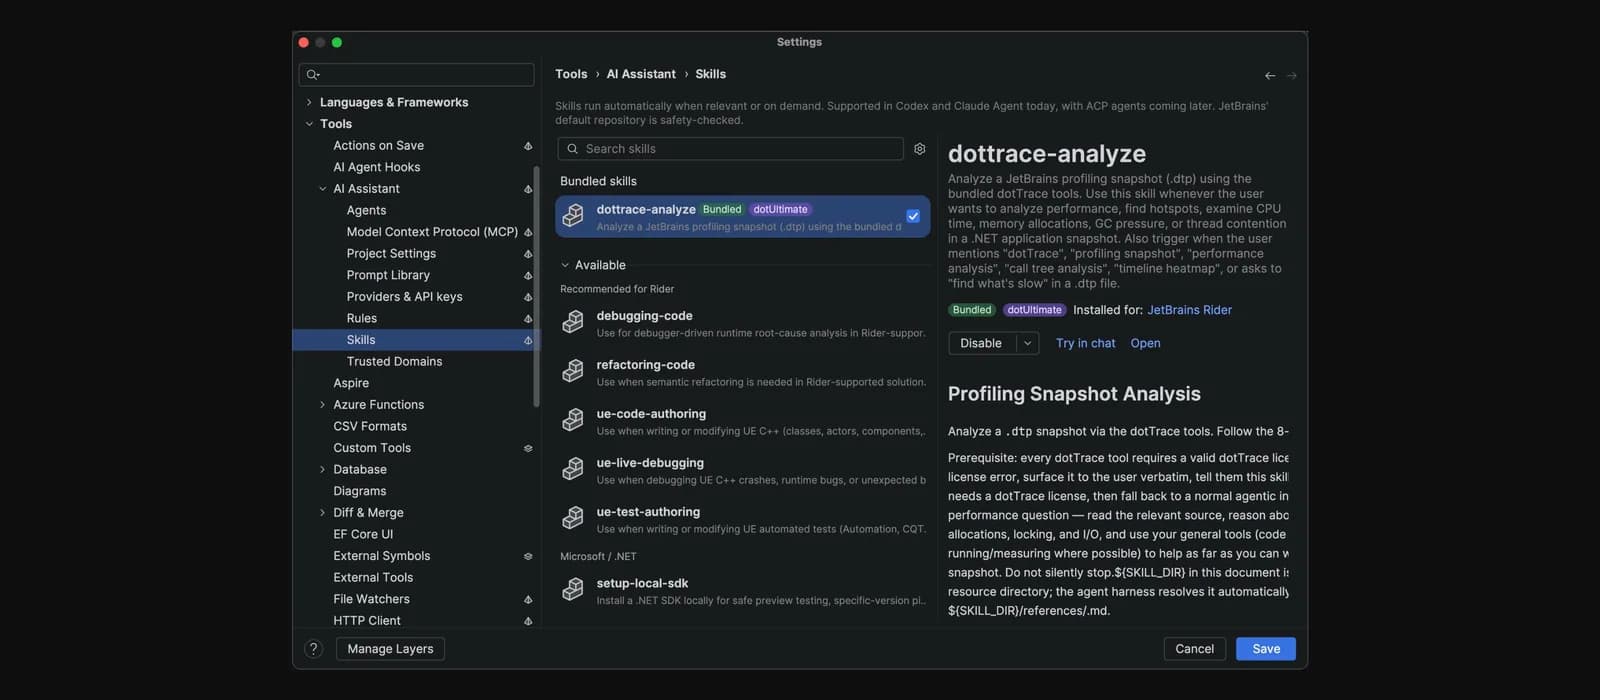Click the magnifier icon in settings search
1600x700 pixels.
(313, 75)
